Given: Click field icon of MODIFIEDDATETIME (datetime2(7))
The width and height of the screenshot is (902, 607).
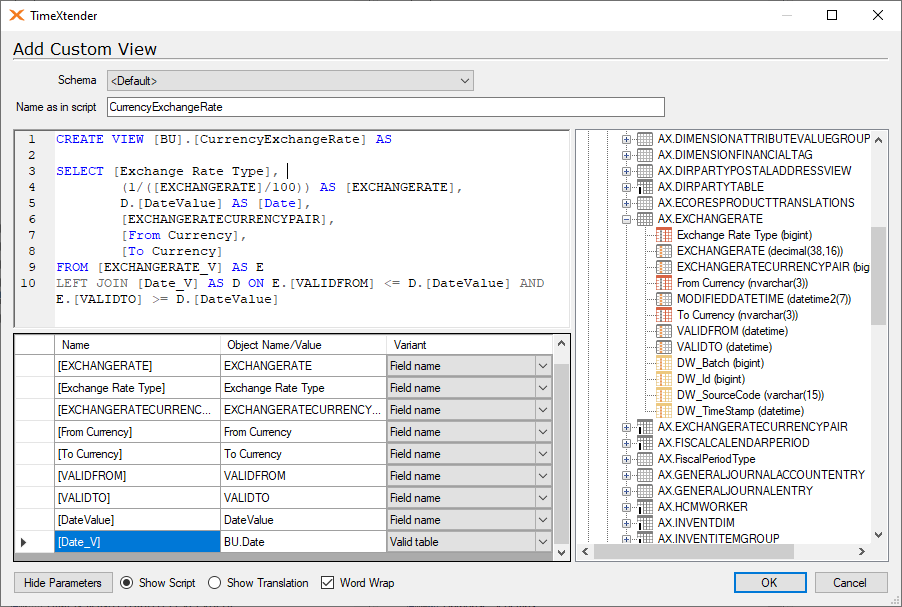Looking at the screenshot, I should pos(664,299).
